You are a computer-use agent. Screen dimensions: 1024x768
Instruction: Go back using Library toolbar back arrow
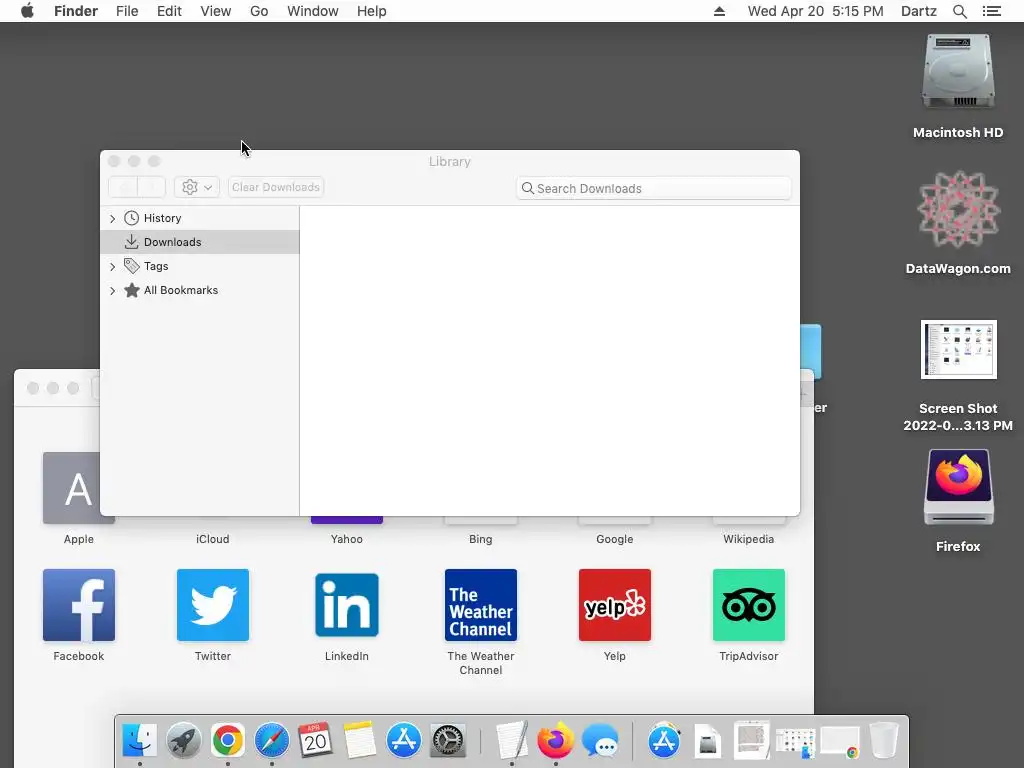(x=123, y=187)
